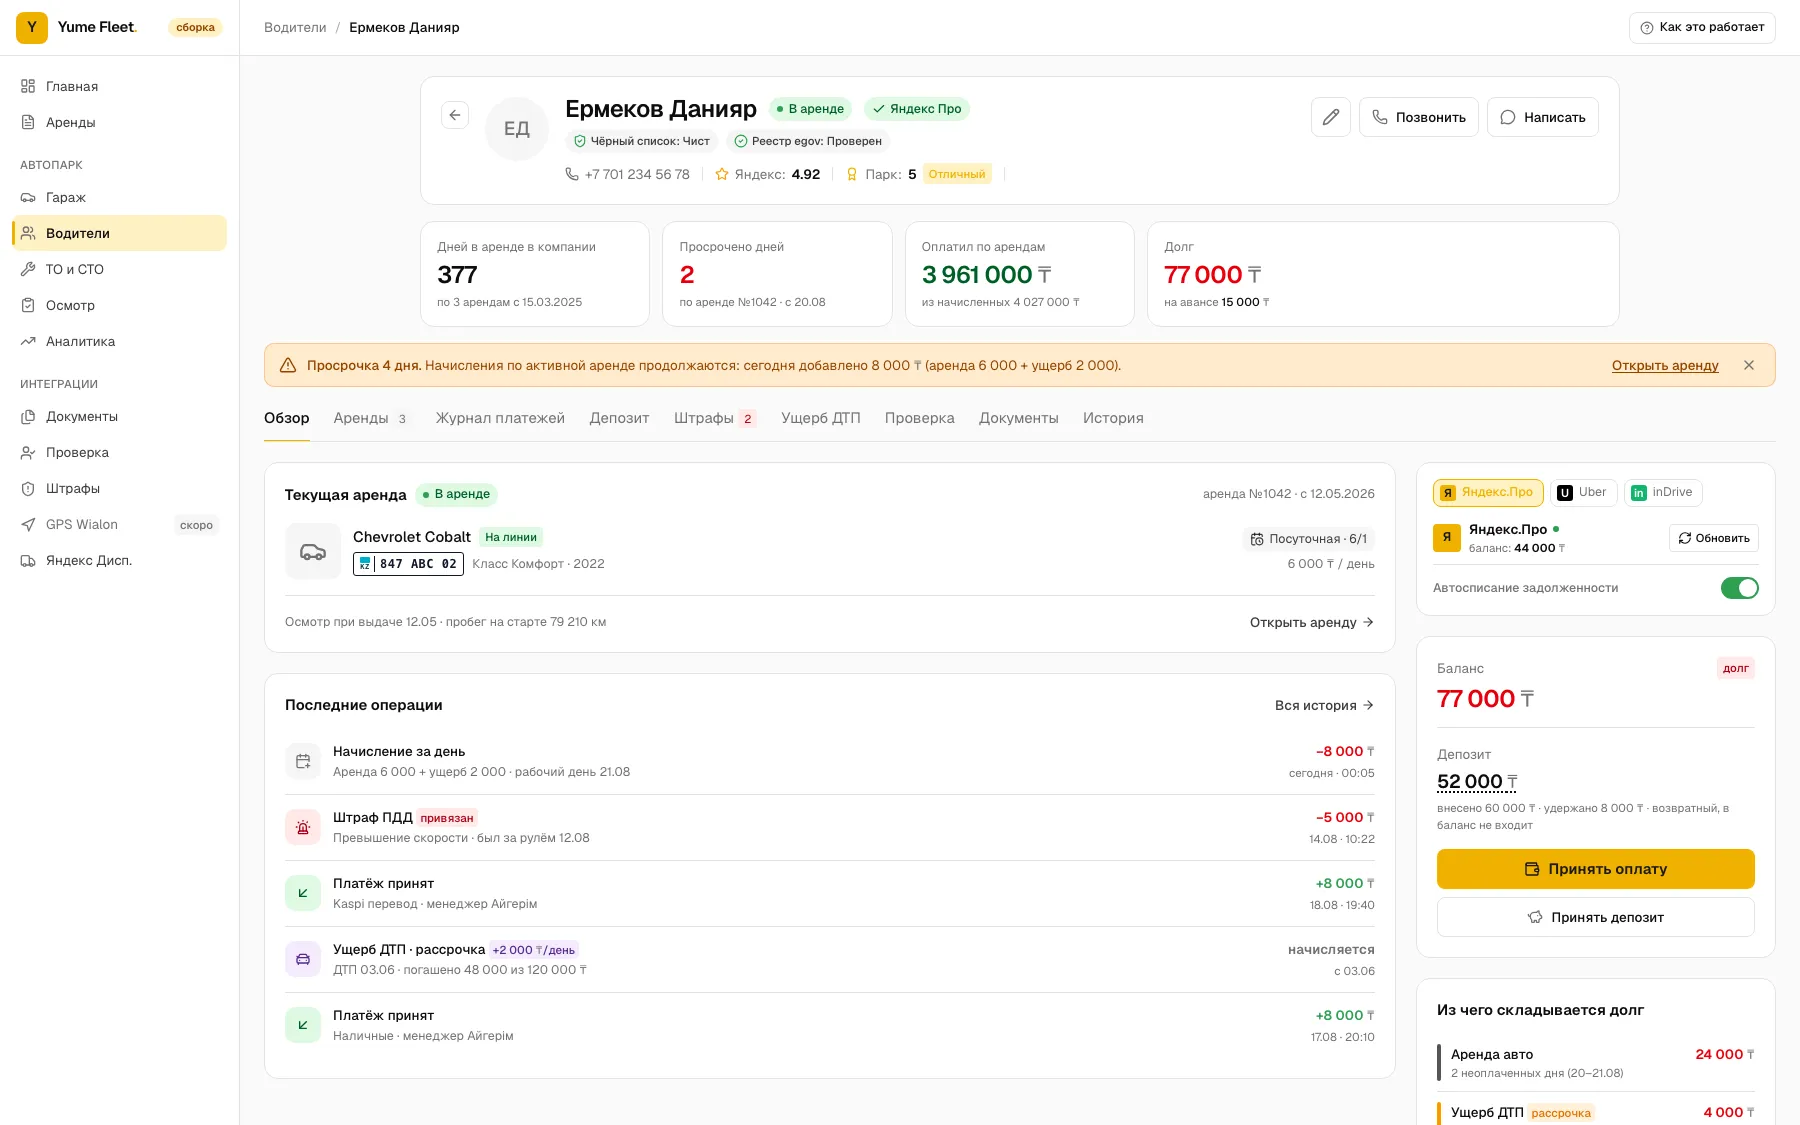Click the siren icon for Штраф ПДД

[x=303, y=827]
